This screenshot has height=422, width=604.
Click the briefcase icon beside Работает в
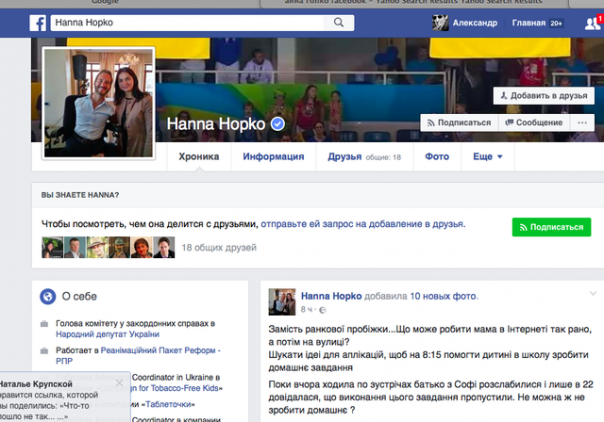(44, 351)
